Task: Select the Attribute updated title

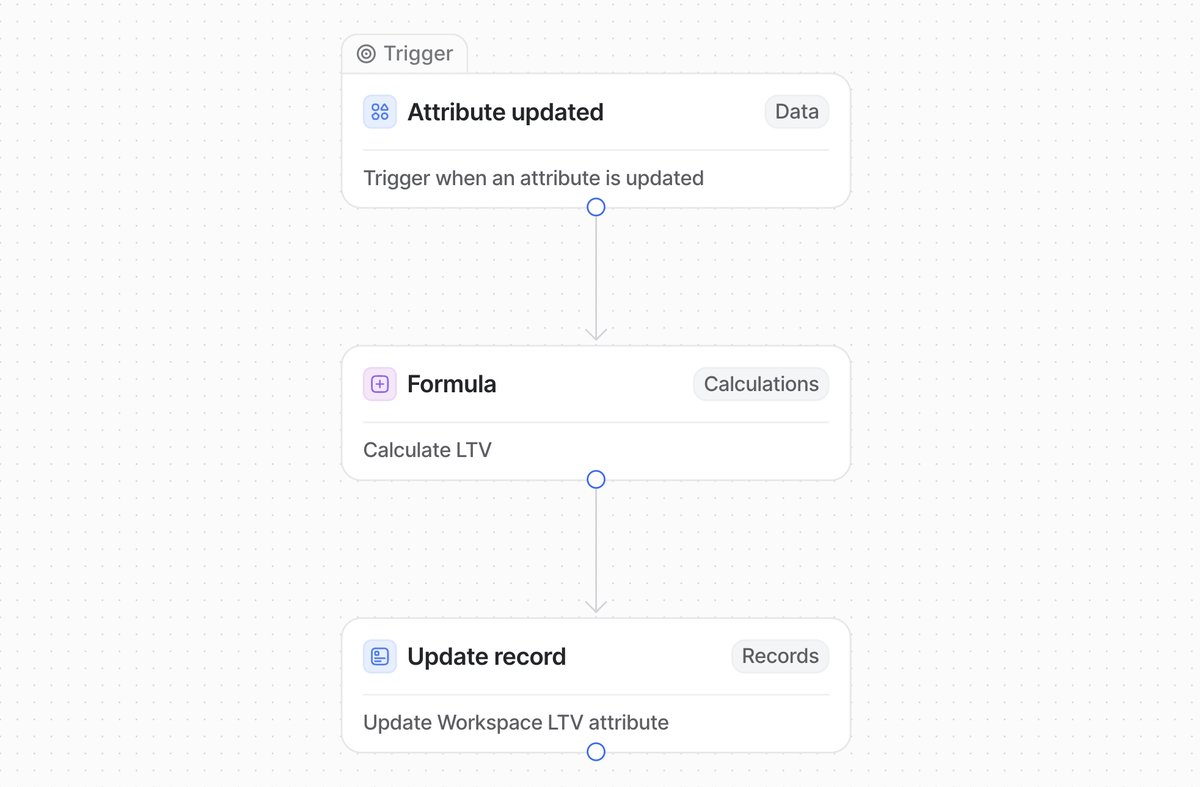Action: click(x=505, y=112)
